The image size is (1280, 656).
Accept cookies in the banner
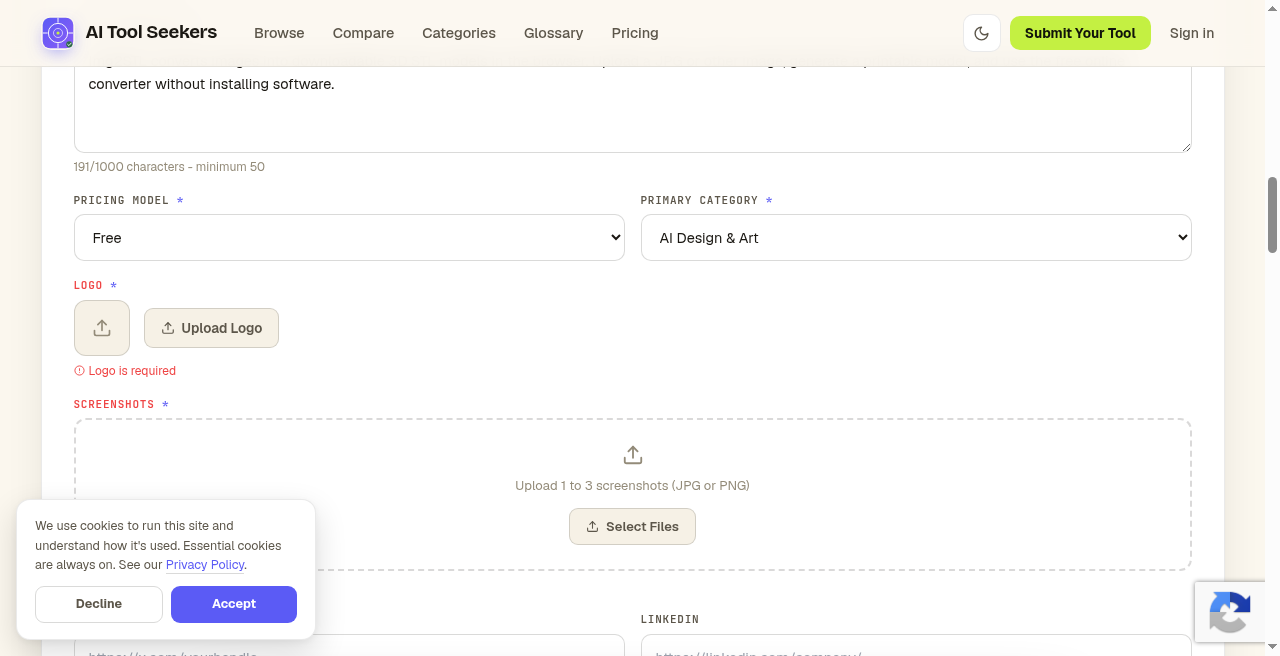(x=234, y=604)
